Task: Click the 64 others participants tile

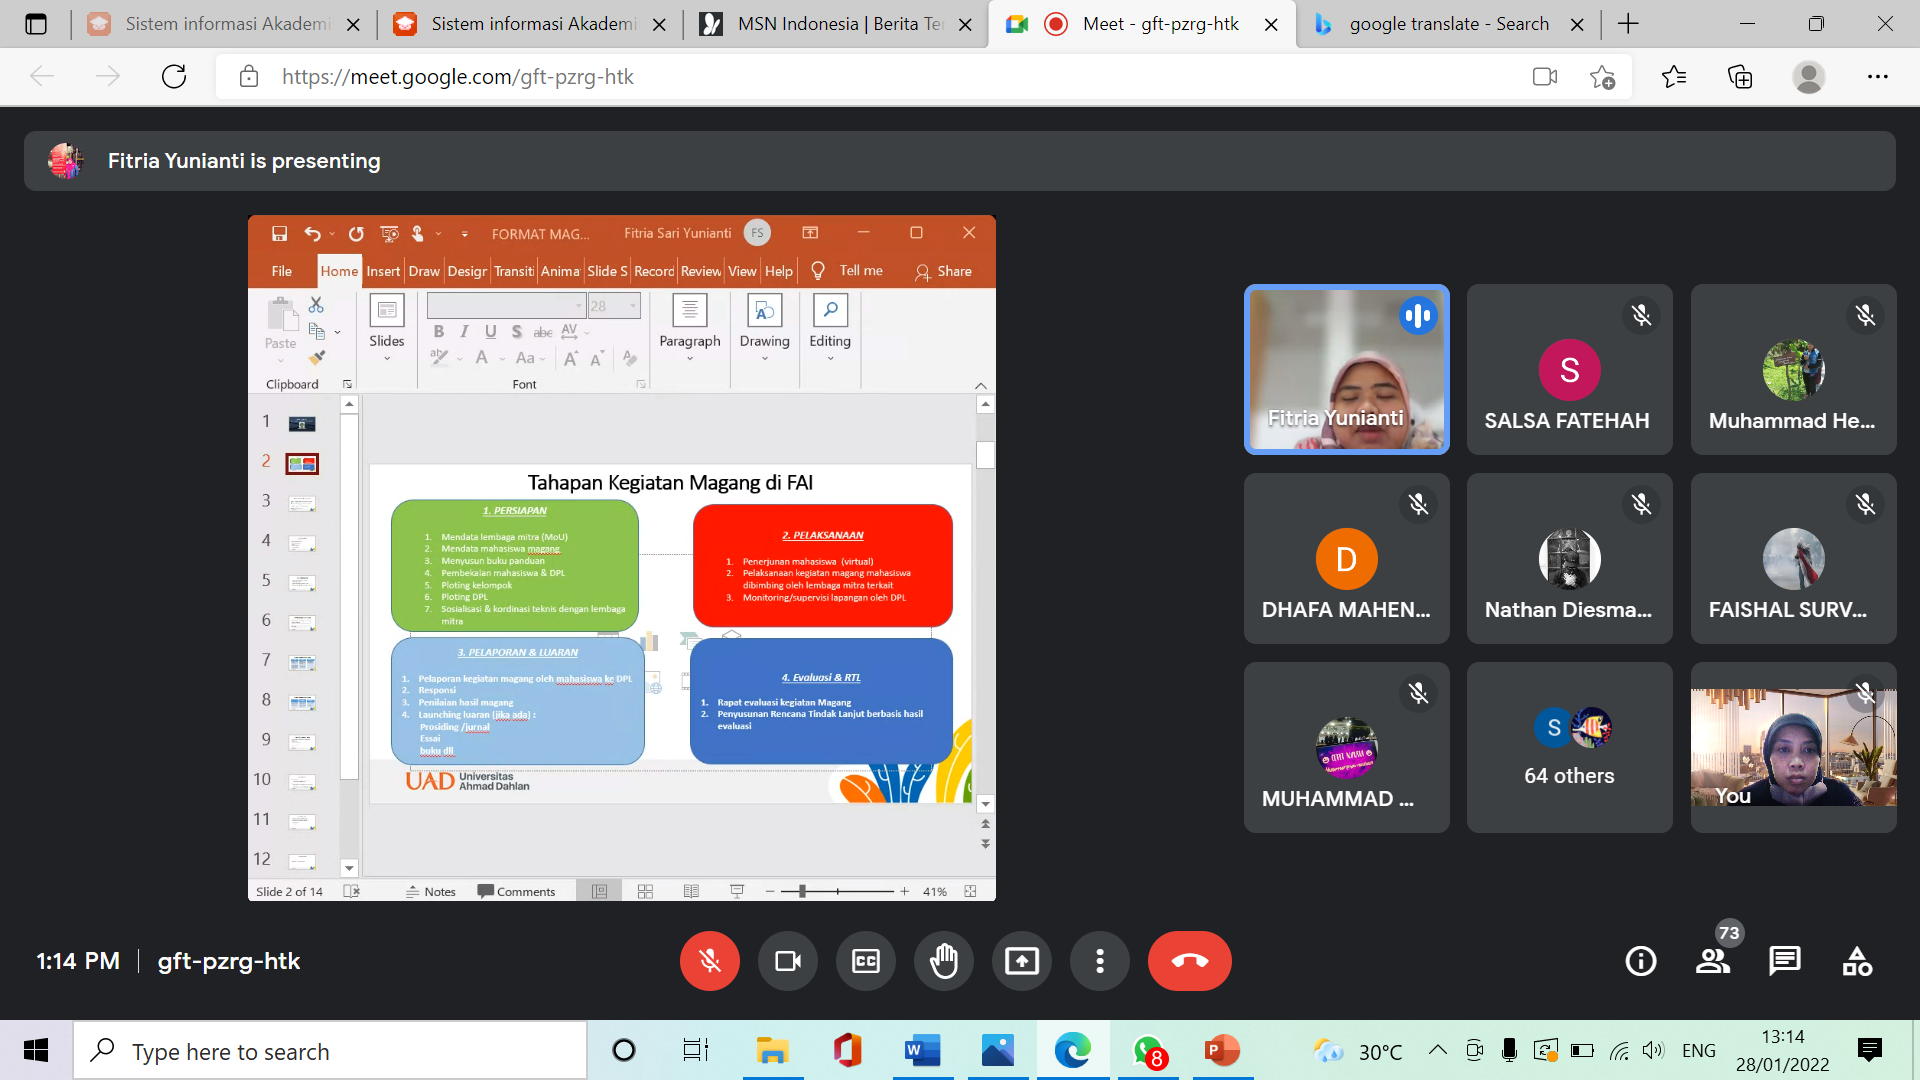Action: (1569, 747)
